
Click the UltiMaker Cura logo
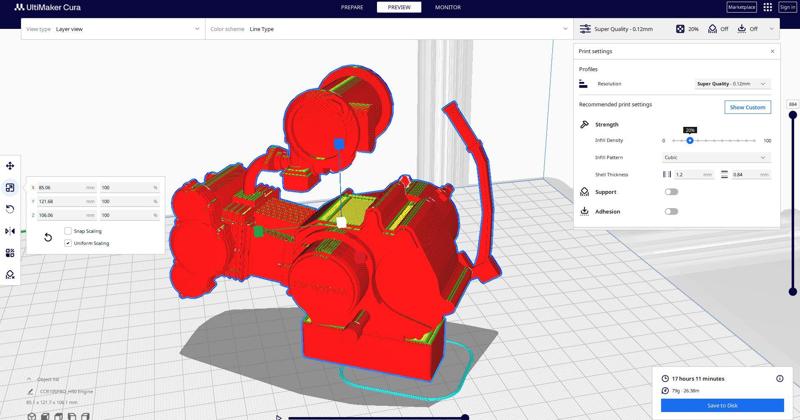[x=47, y=7]
